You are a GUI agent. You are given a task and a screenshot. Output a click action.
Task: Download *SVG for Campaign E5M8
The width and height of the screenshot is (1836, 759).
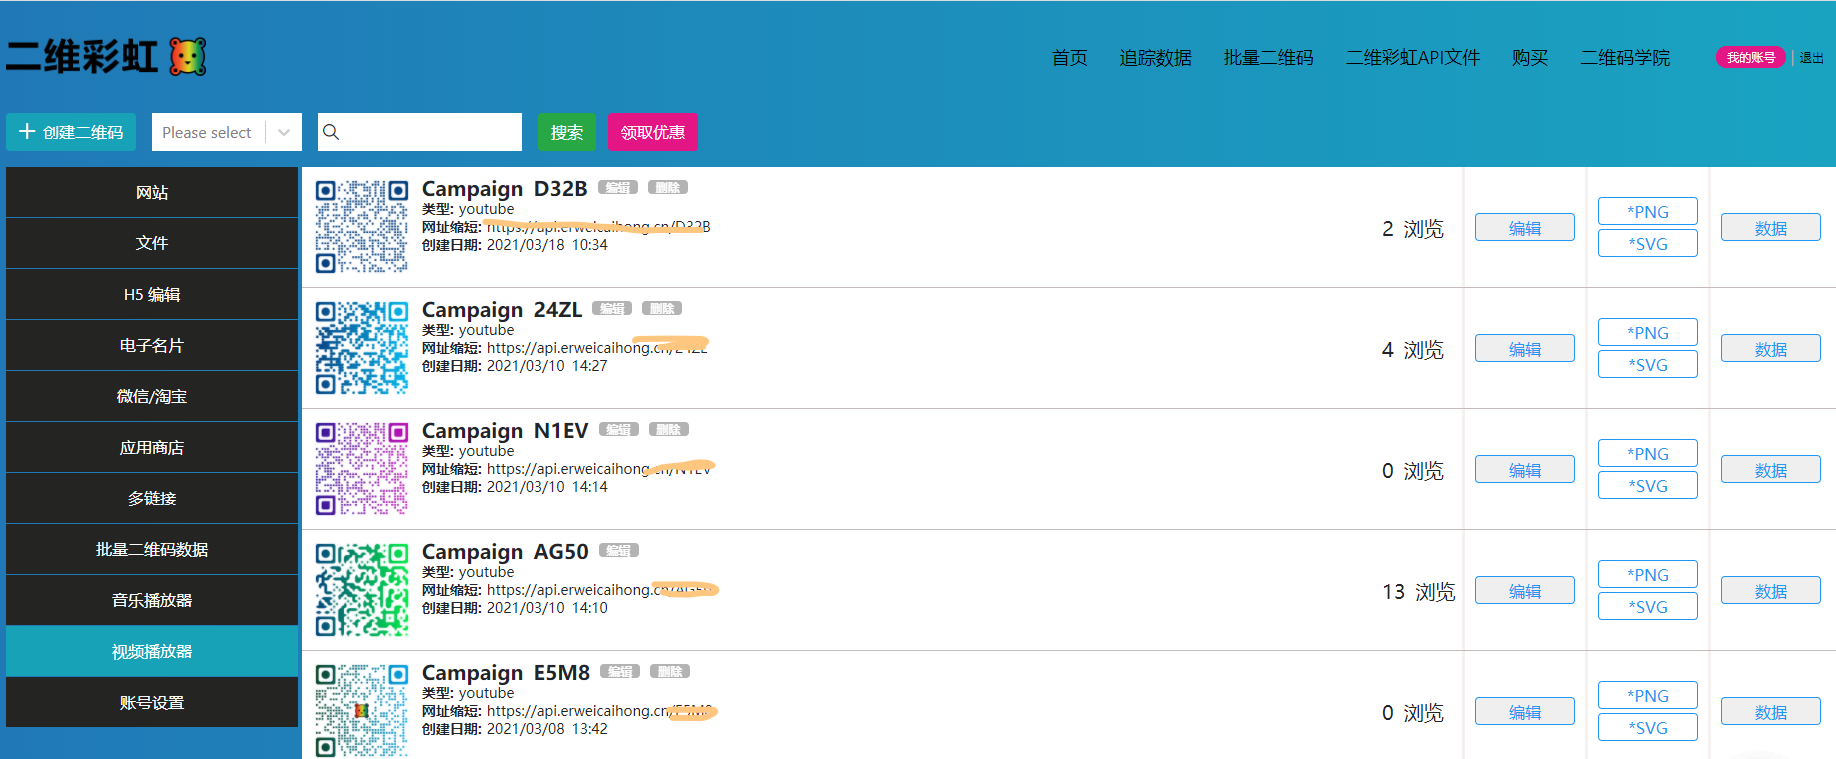(x=1648, y=728)
